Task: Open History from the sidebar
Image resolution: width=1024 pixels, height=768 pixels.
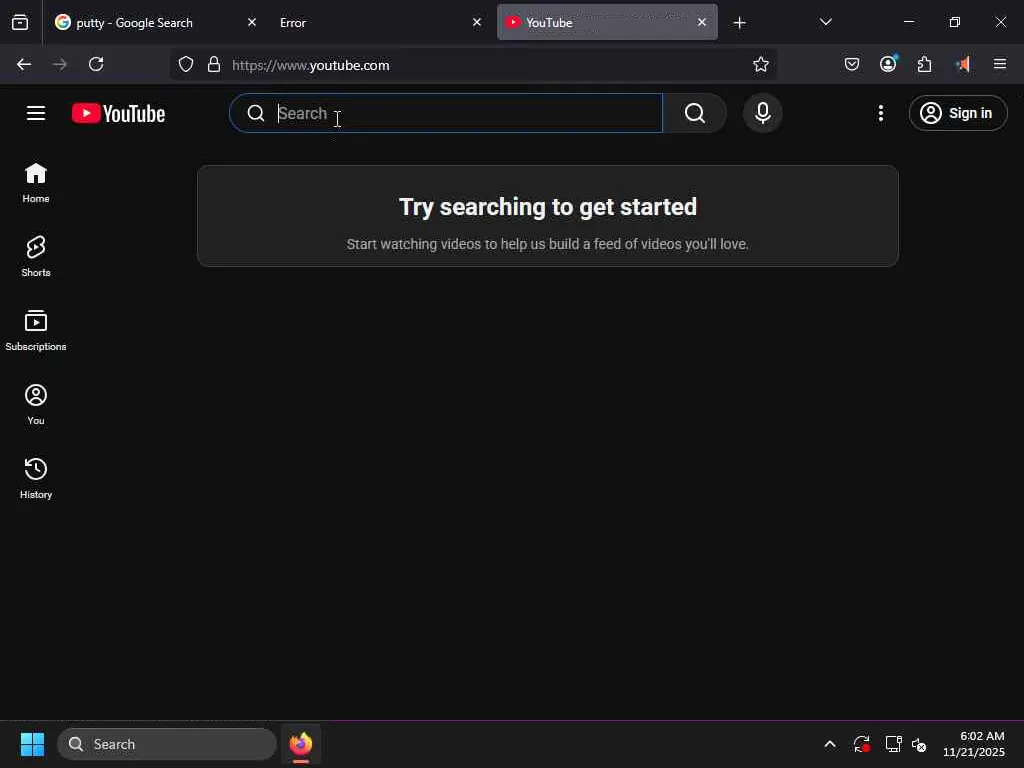Action: (x=36, y=478)
